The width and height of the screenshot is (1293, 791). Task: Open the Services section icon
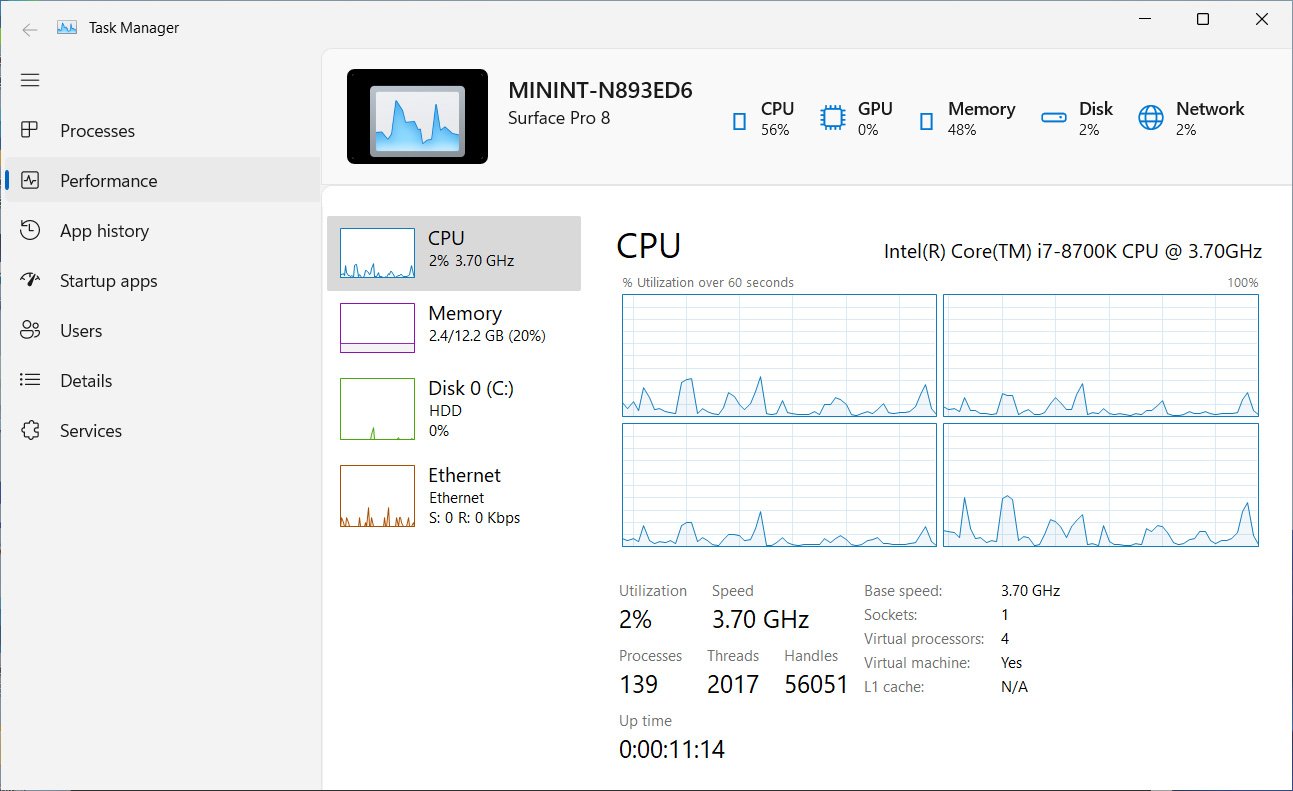click(30, 430)
